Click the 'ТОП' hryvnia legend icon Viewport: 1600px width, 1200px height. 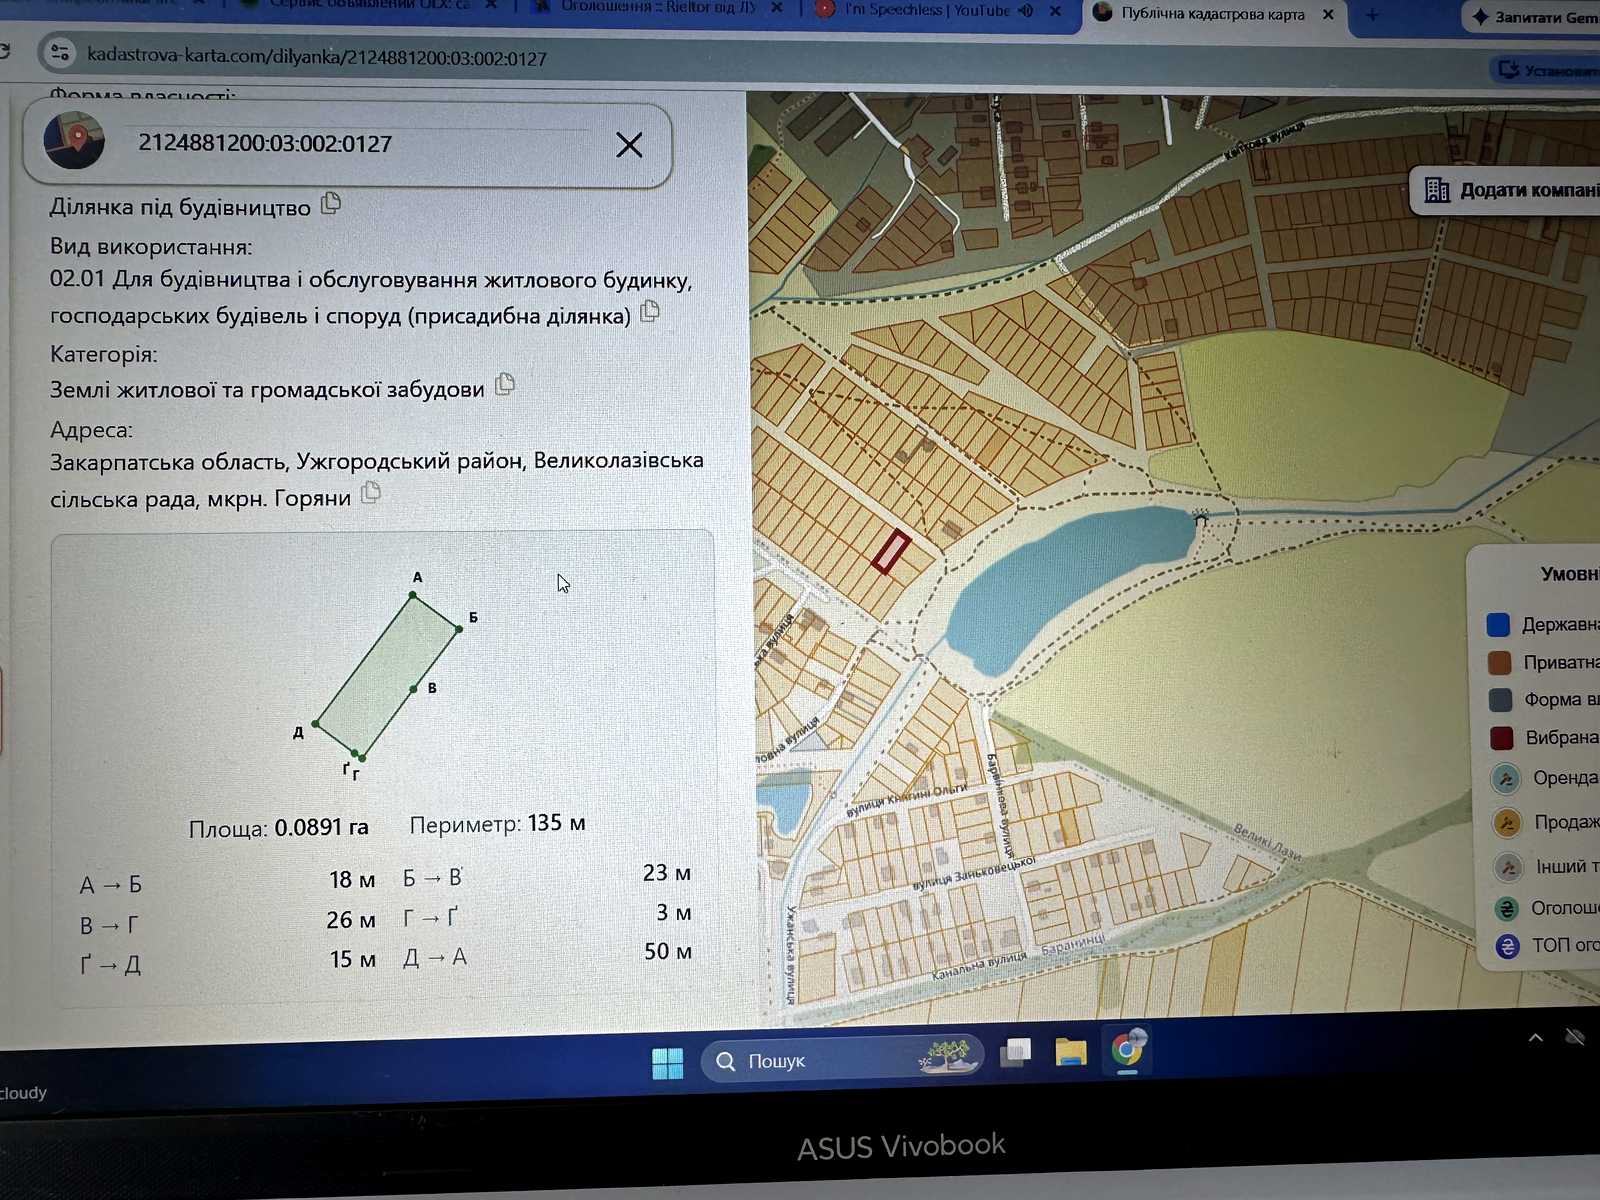[x=1507, y=946]
